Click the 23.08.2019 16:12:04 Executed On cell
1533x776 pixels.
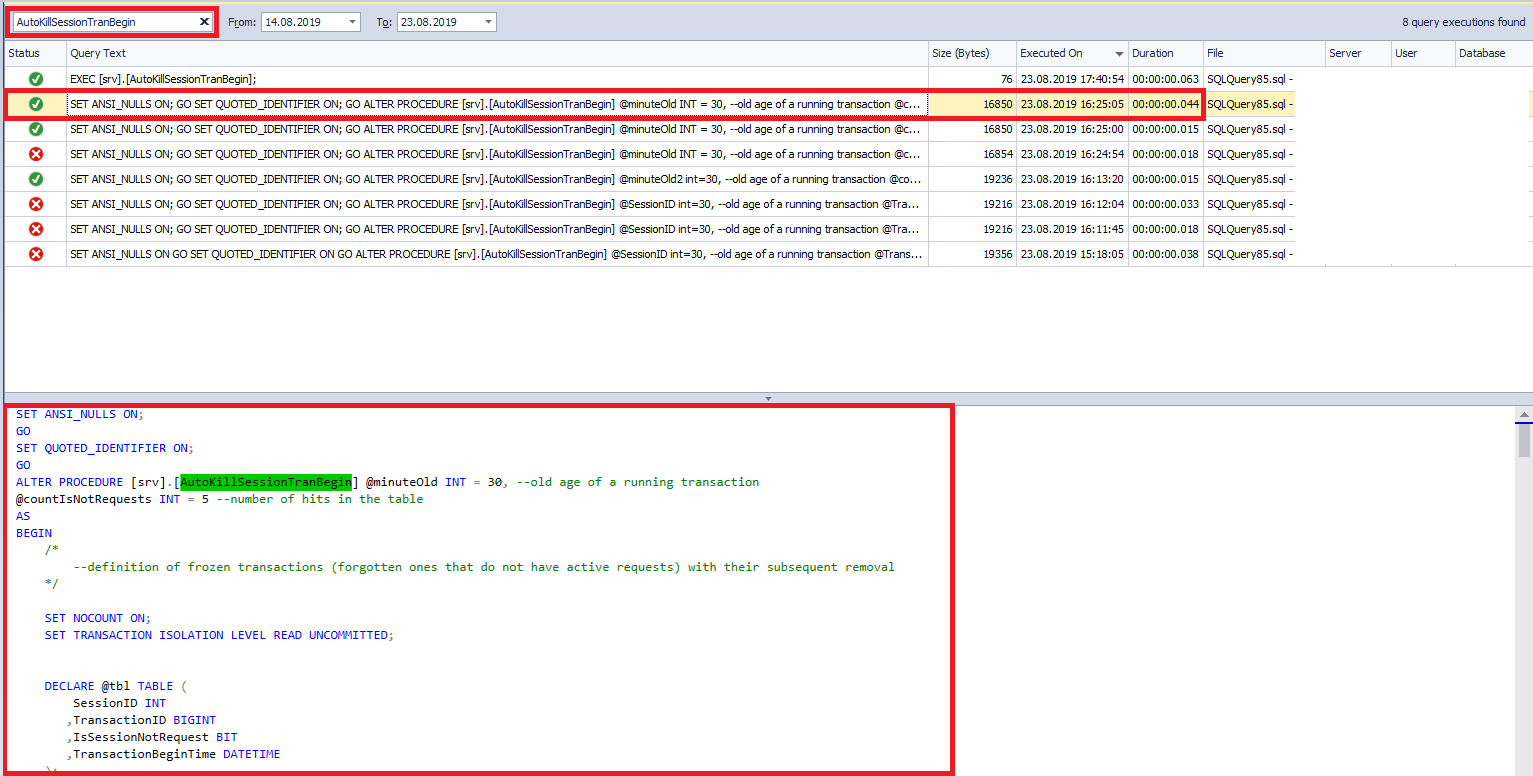point(1072,204)
